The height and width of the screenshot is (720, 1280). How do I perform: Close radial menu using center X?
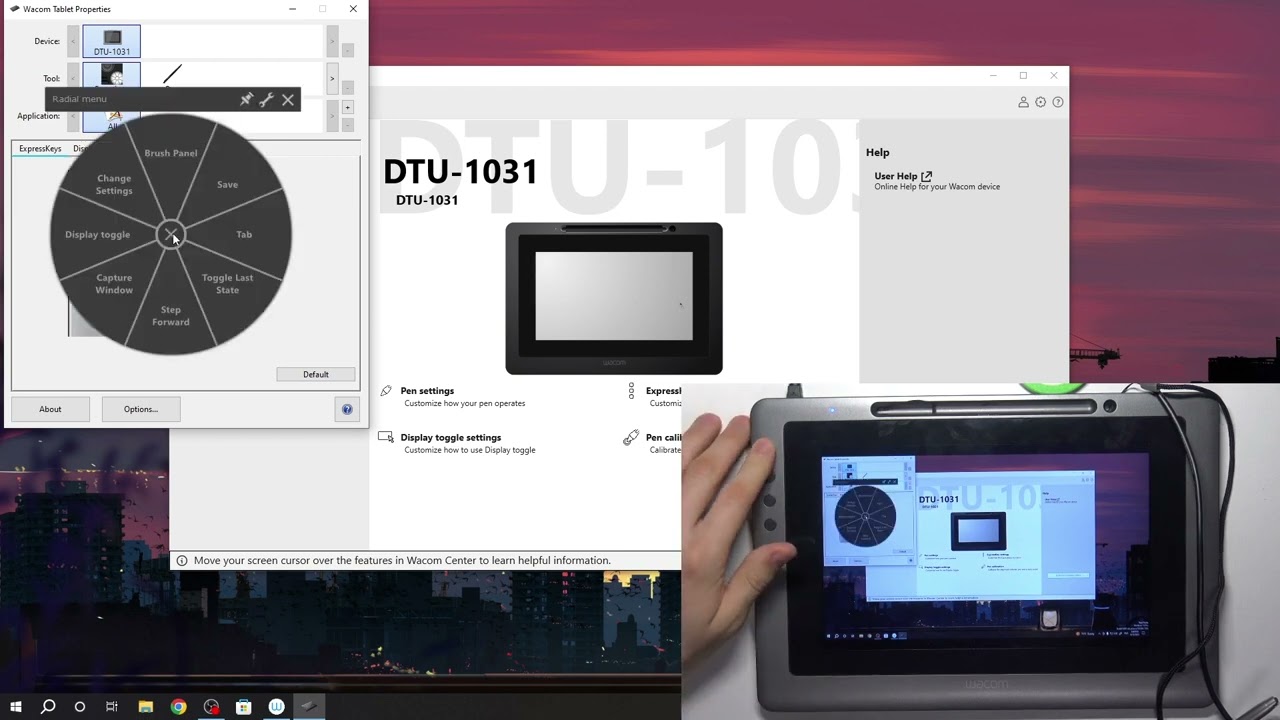coord(171,235)
